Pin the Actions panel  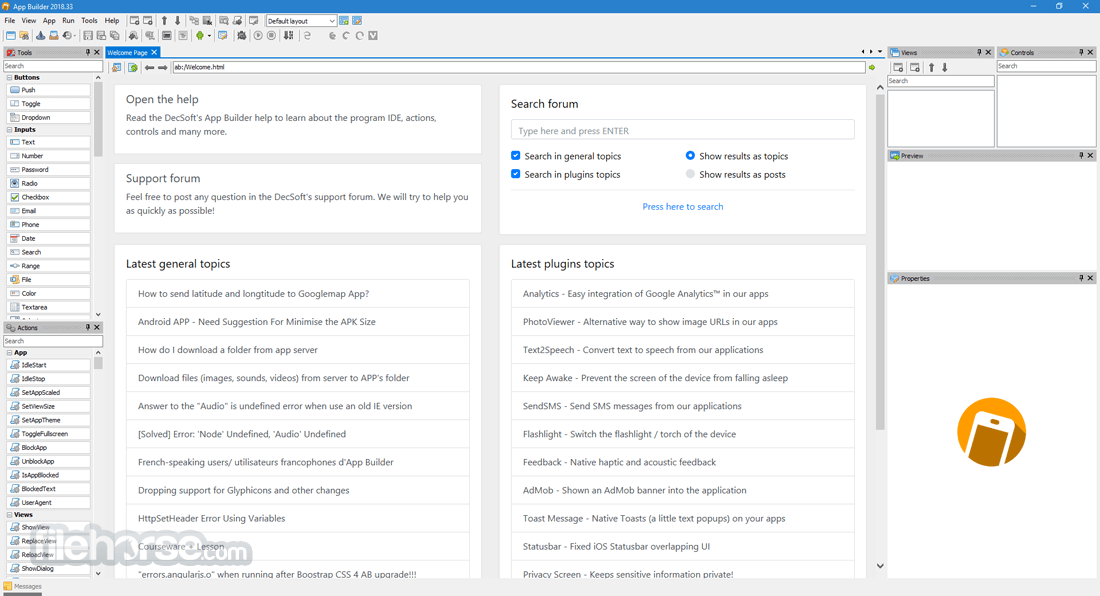pos(88,327)
